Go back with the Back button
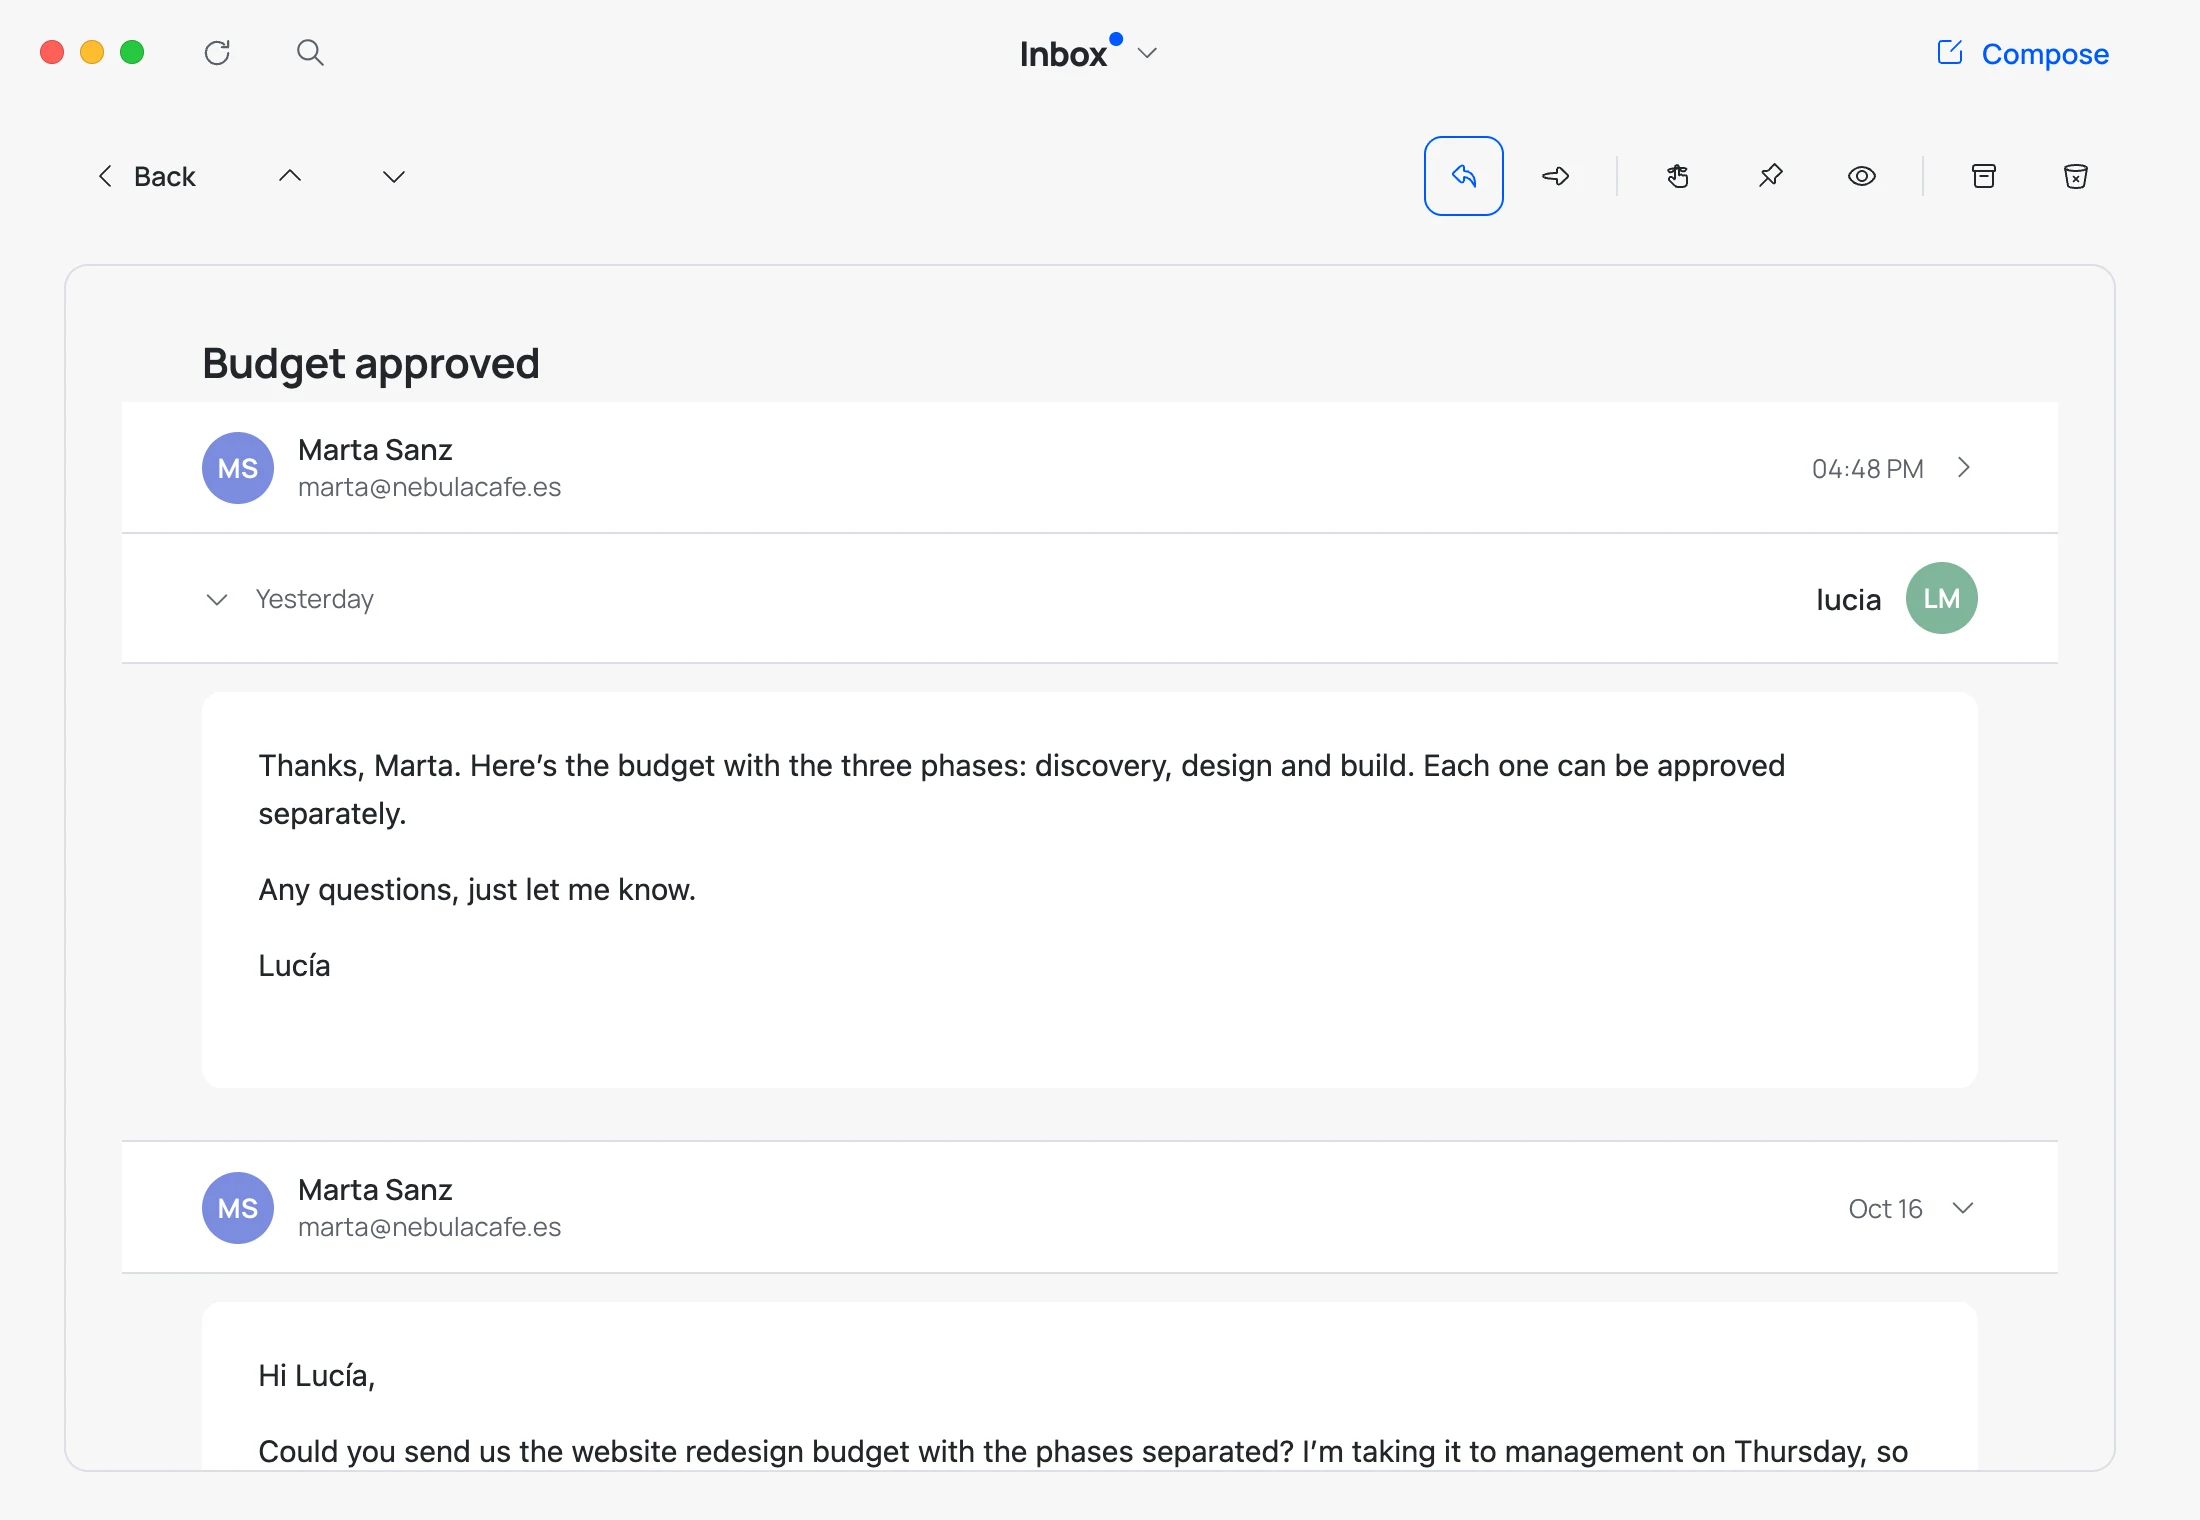This screenshot has width=2200, height=1520. [147, 177]
